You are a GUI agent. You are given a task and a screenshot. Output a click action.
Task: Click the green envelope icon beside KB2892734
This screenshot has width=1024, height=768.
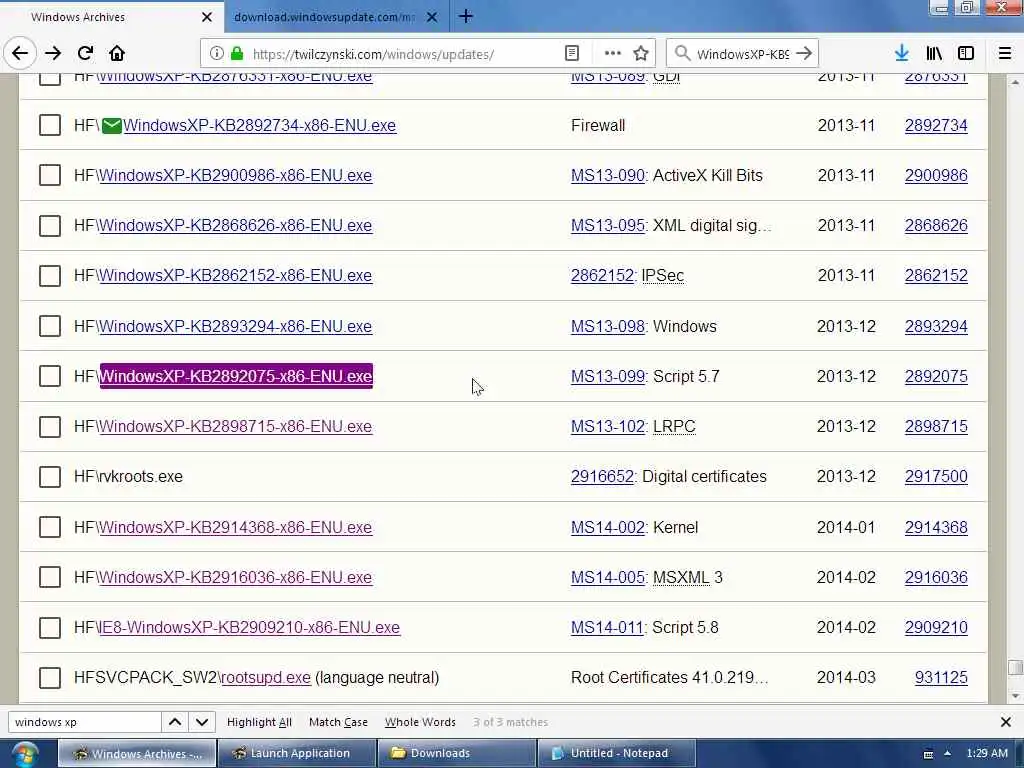point(112,125)
